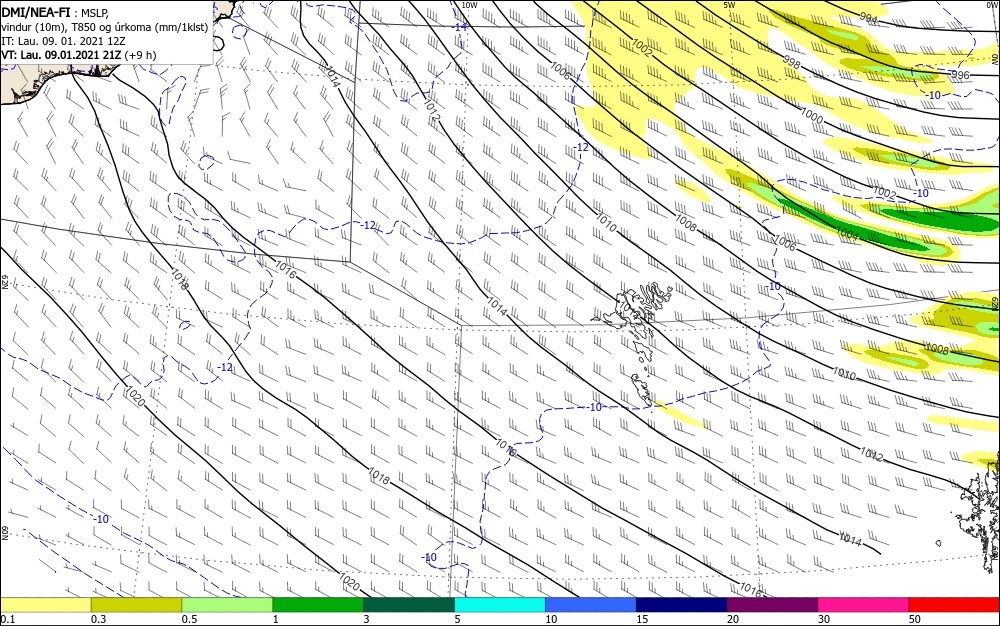Click the "5W" longitude label
The width and height of the screenshot is (1000, 626).
[729, 5]
